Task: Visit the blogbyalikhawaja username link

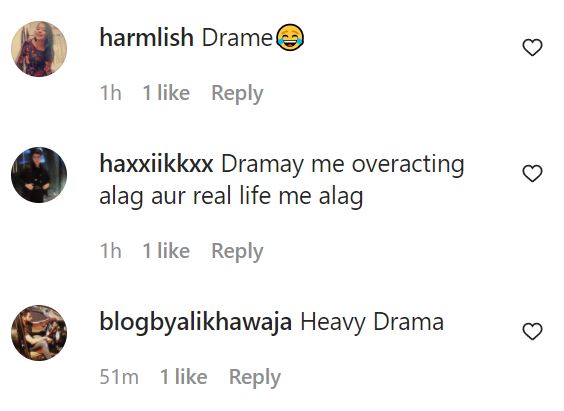Action: (196, 322)
